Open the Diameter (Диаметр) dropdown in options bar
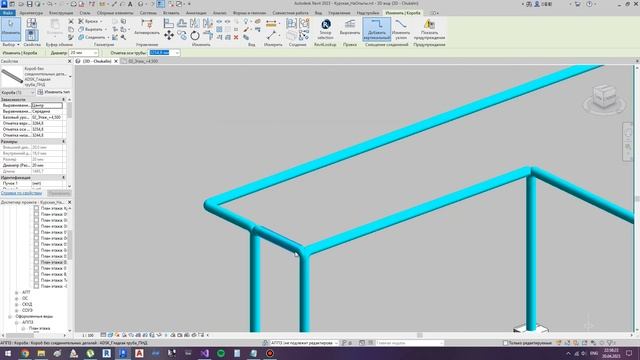The height and width of the screenshot is (360, 640). click(95, 53)
